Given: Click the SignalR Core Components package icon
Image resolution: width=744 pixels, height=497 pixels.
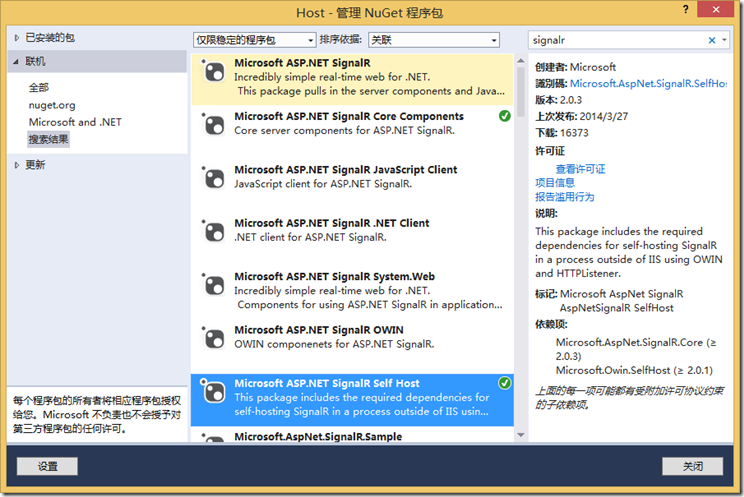Looking at the screenshot, I should [x=214, y=126].
